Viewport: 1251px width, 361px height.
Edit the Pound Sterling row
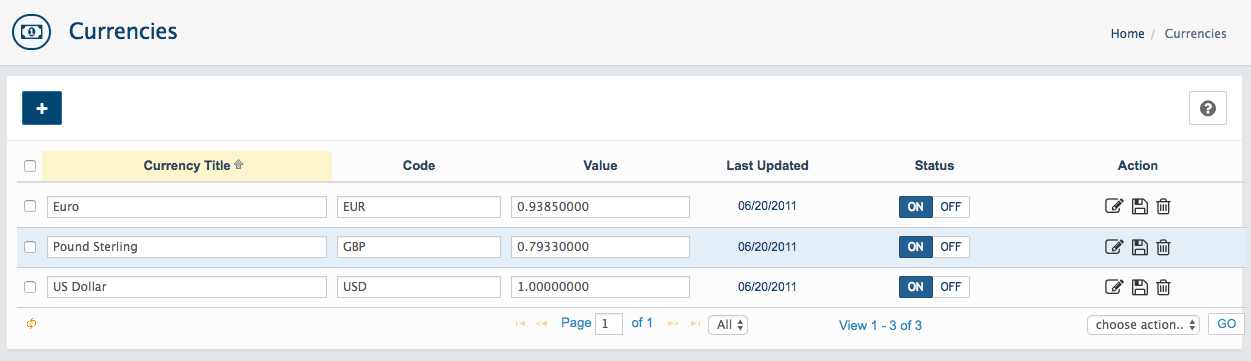[x=1114, y=247]
